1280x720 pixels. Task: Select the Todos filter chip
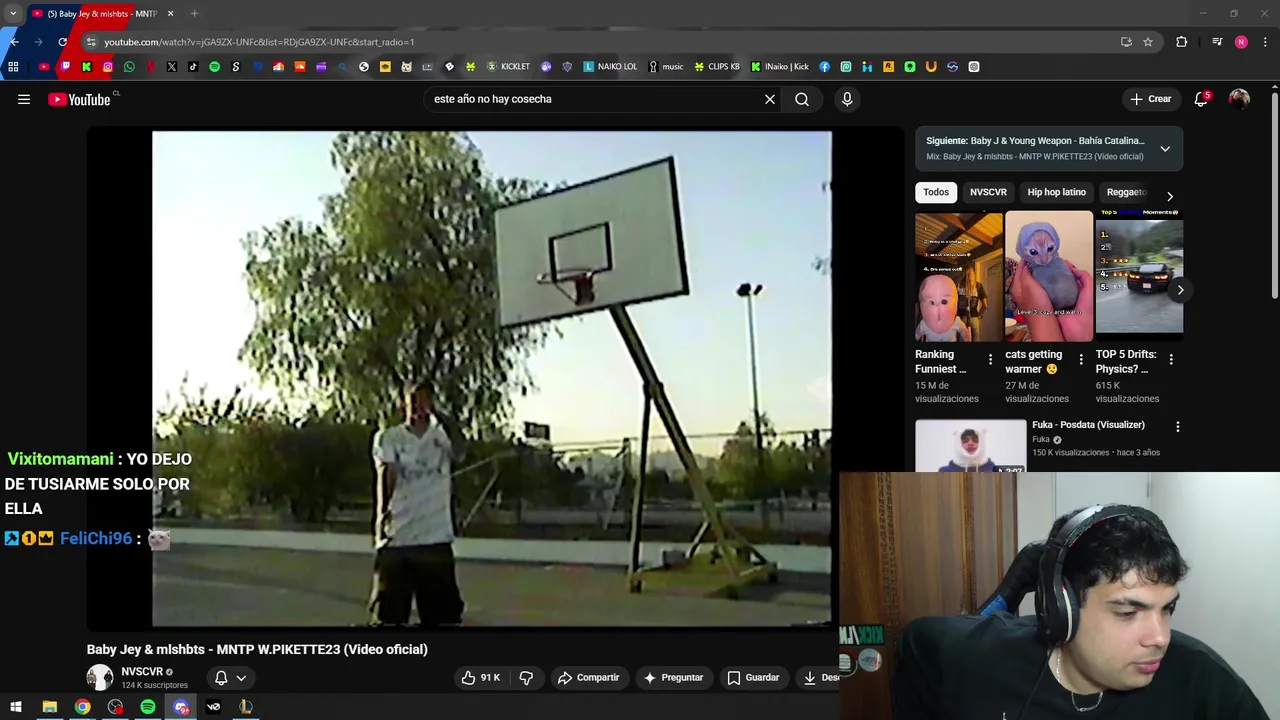936,192
